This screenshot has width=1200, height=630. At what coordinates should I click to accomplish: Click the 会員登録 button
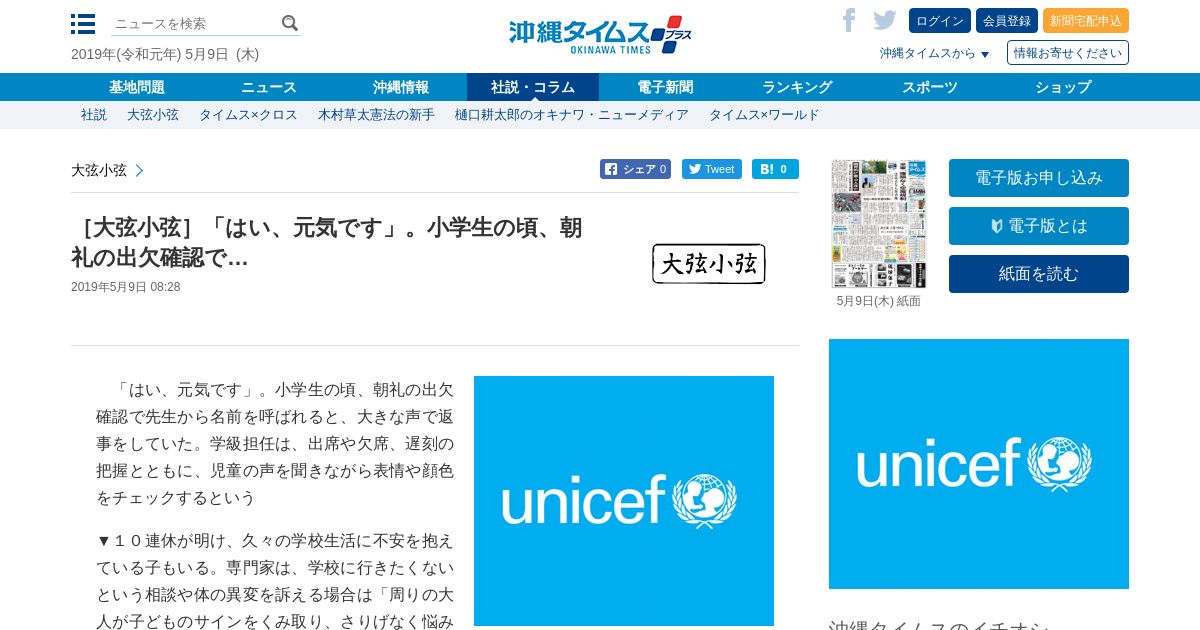pyautogui.click(x=1007, y=21)
